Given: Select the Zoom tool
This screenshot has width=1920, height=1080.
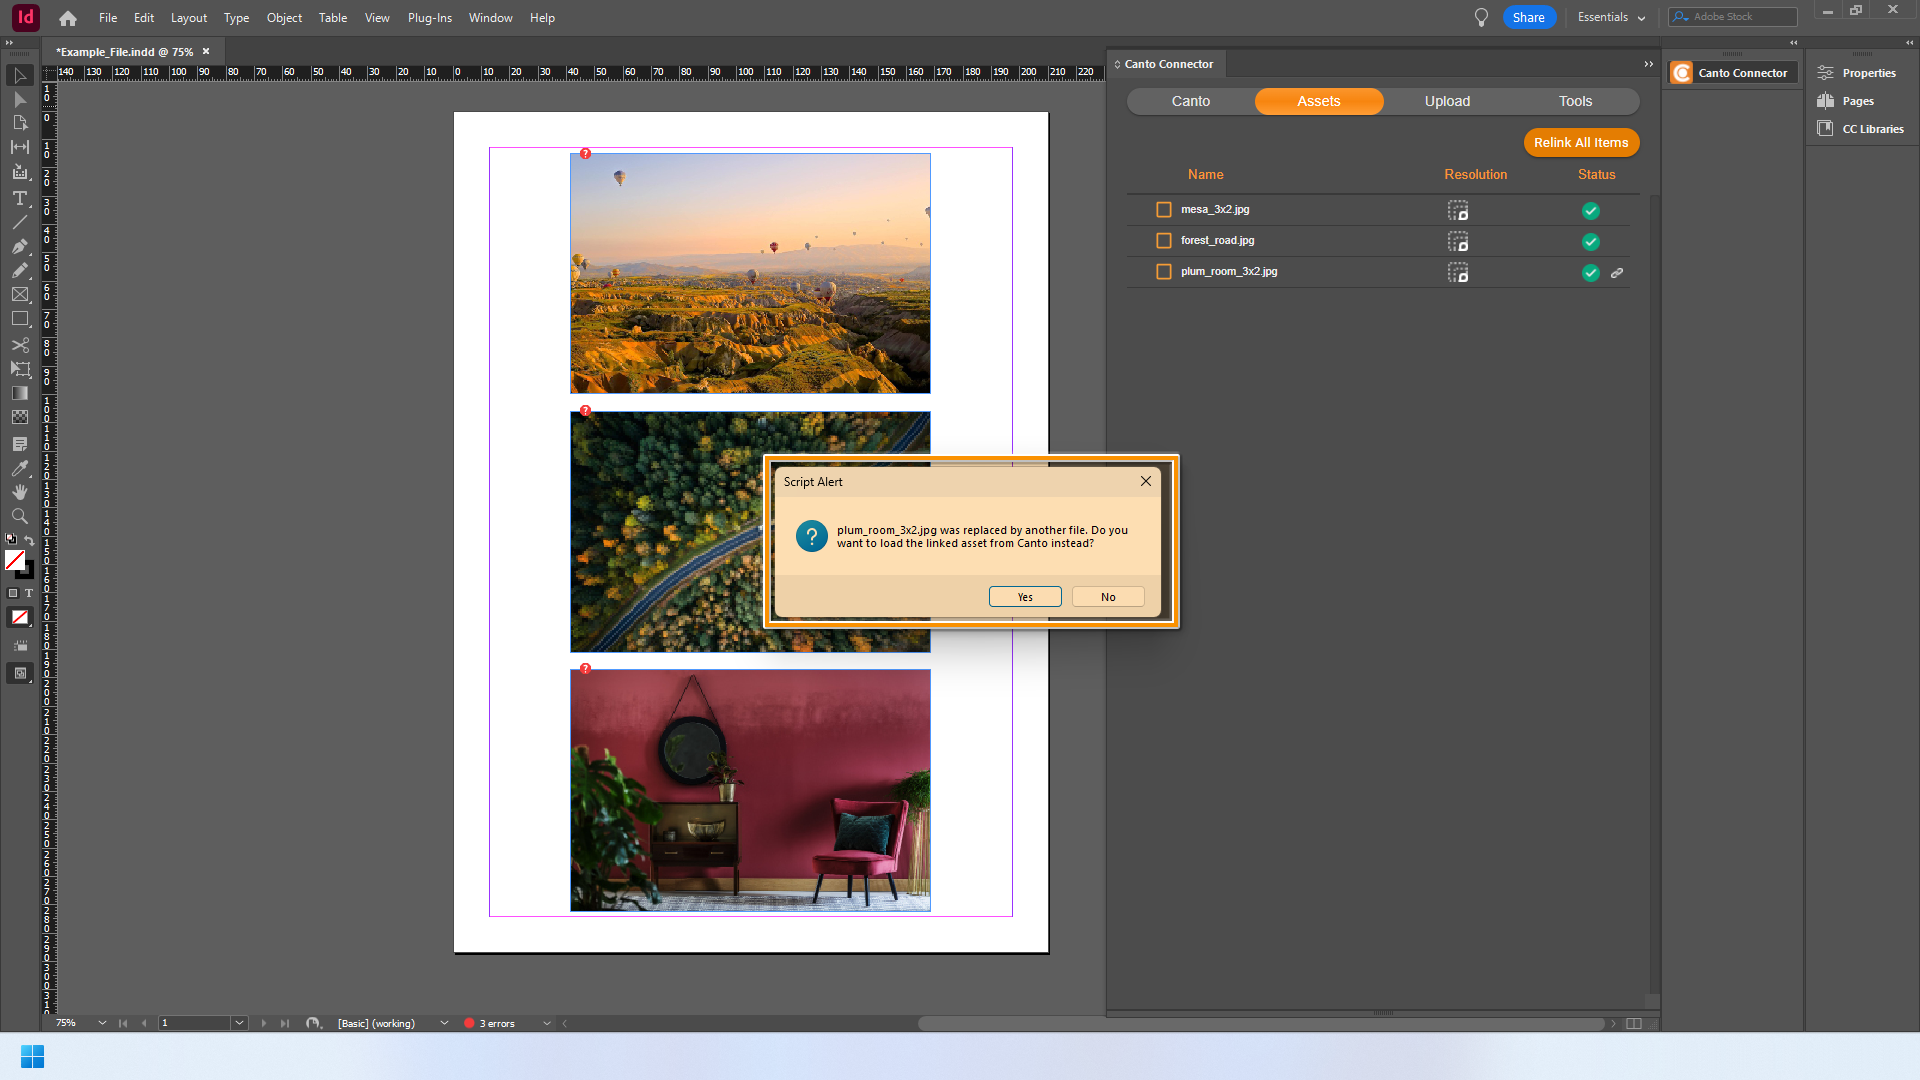Looking at the screenshot, I should pyautogui.click(x=19, y=516).
